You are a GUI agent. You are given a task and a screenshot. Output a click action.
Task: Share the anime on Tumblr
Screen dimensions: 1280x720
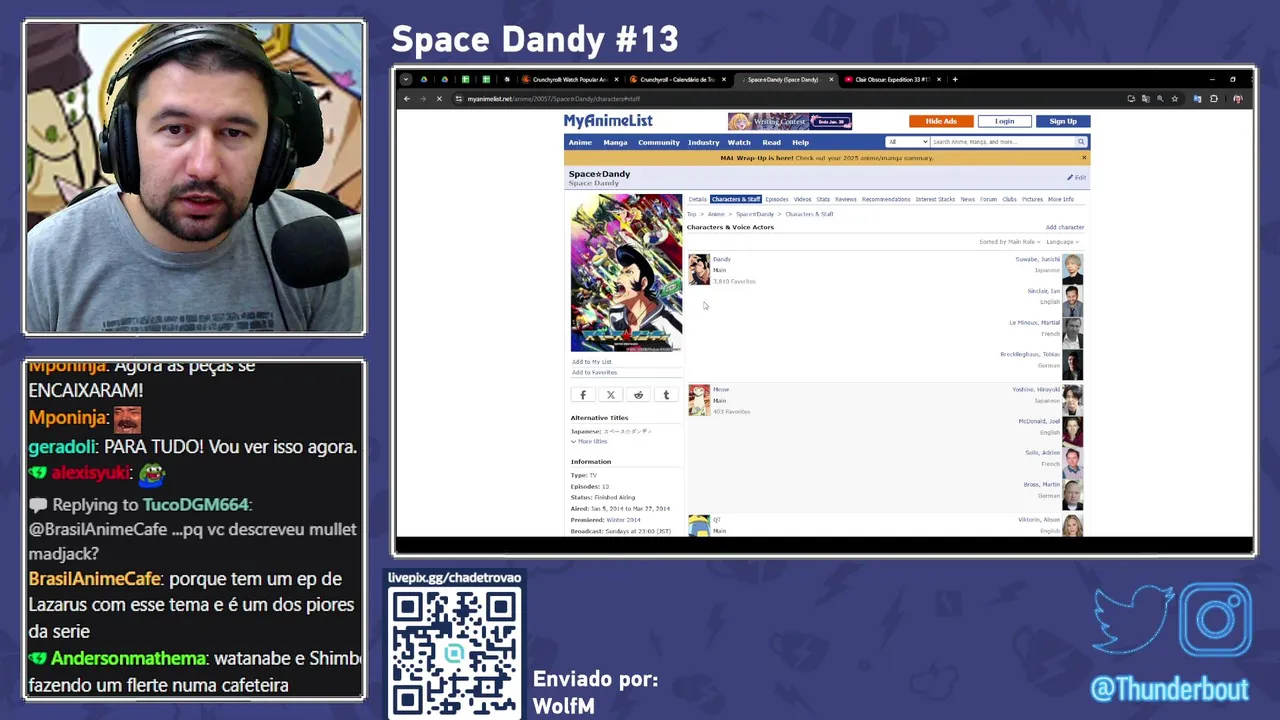[666, 395]
